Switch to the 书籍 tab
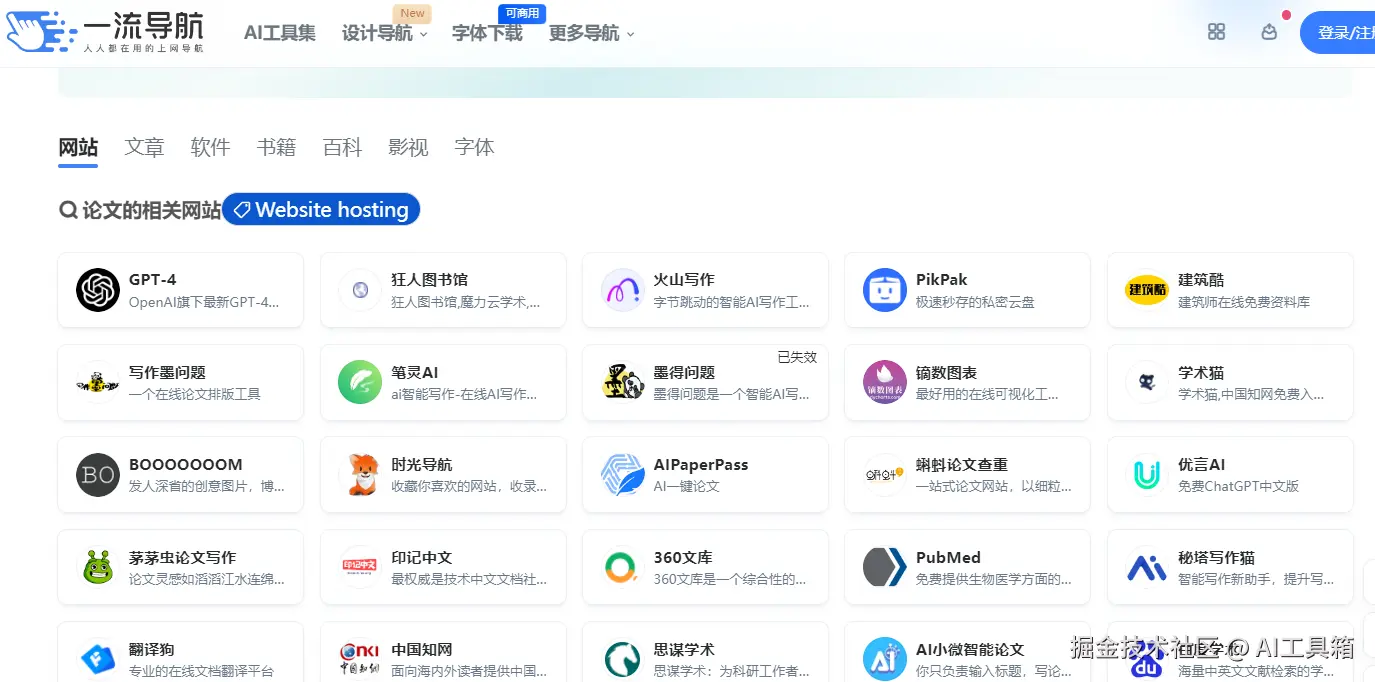This screenshot has height=682, width=1375. (276, 147)
